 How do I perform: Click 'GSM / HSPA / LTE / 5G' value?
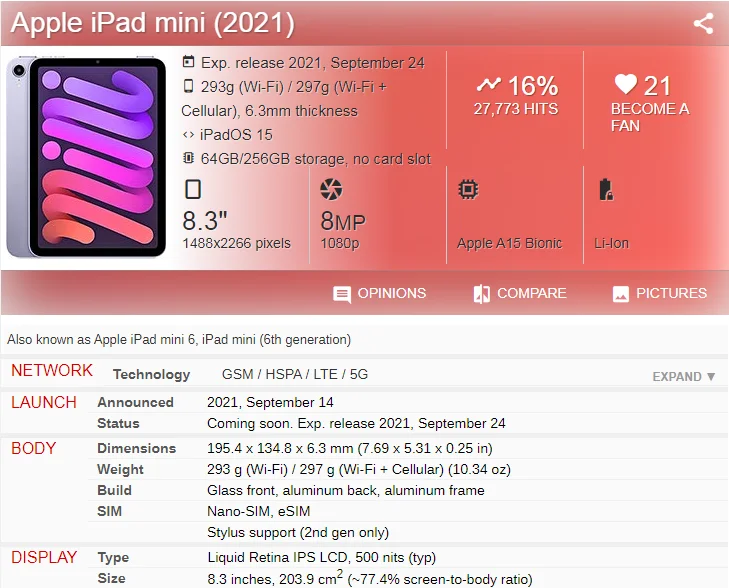(x=295, y=374)
